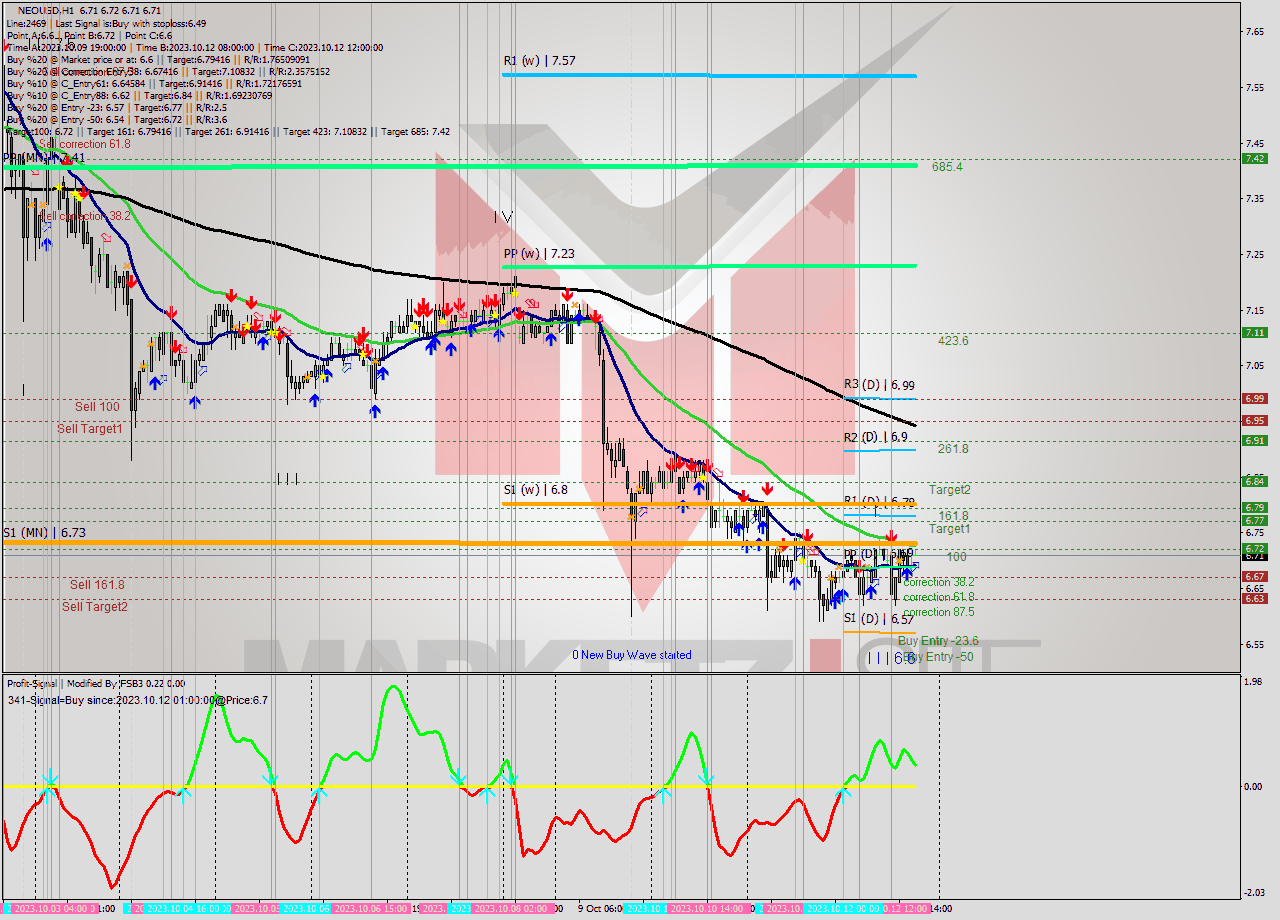Select the 'S1 (w) | 6.8' support label
The height and width of the screenshot is (920, 1280).
coord(535,490)
